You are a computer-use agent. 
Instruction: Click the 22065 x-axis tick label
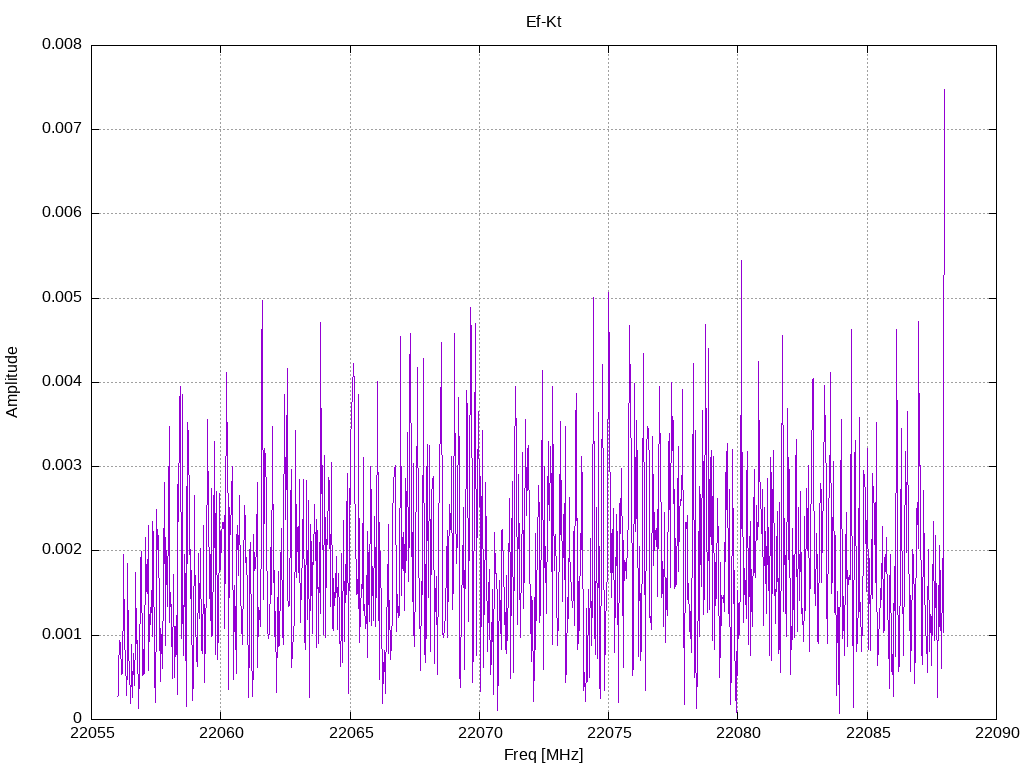(x=350, y=735)
